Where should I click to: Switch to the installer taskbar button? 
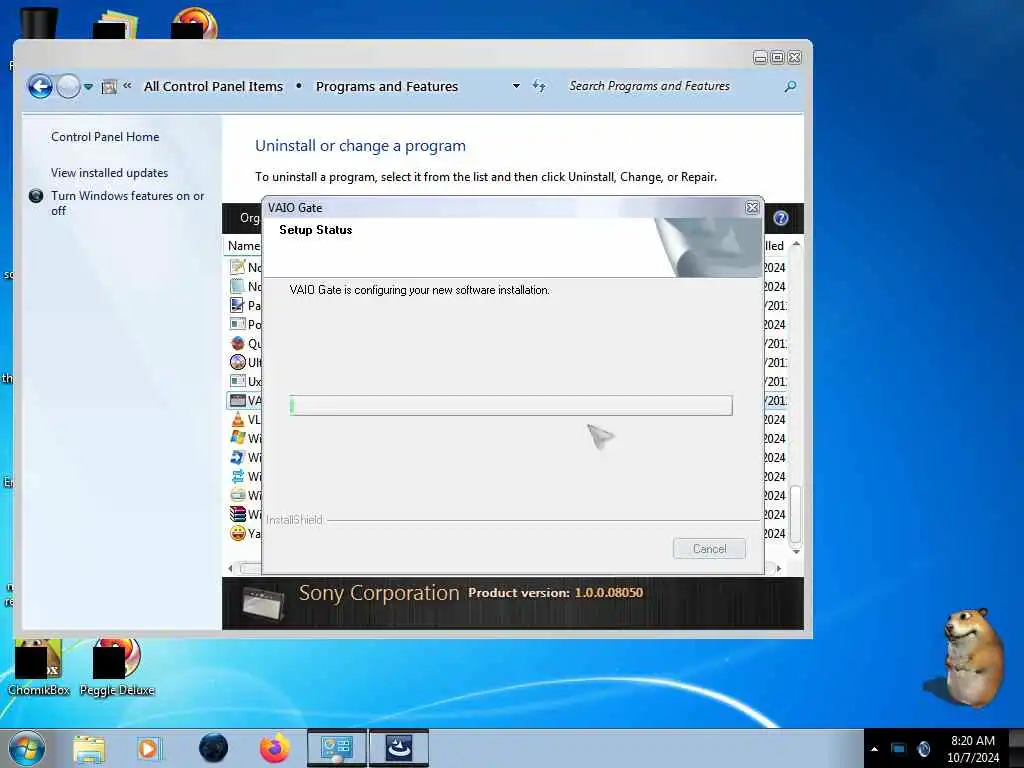coord(398,748)
